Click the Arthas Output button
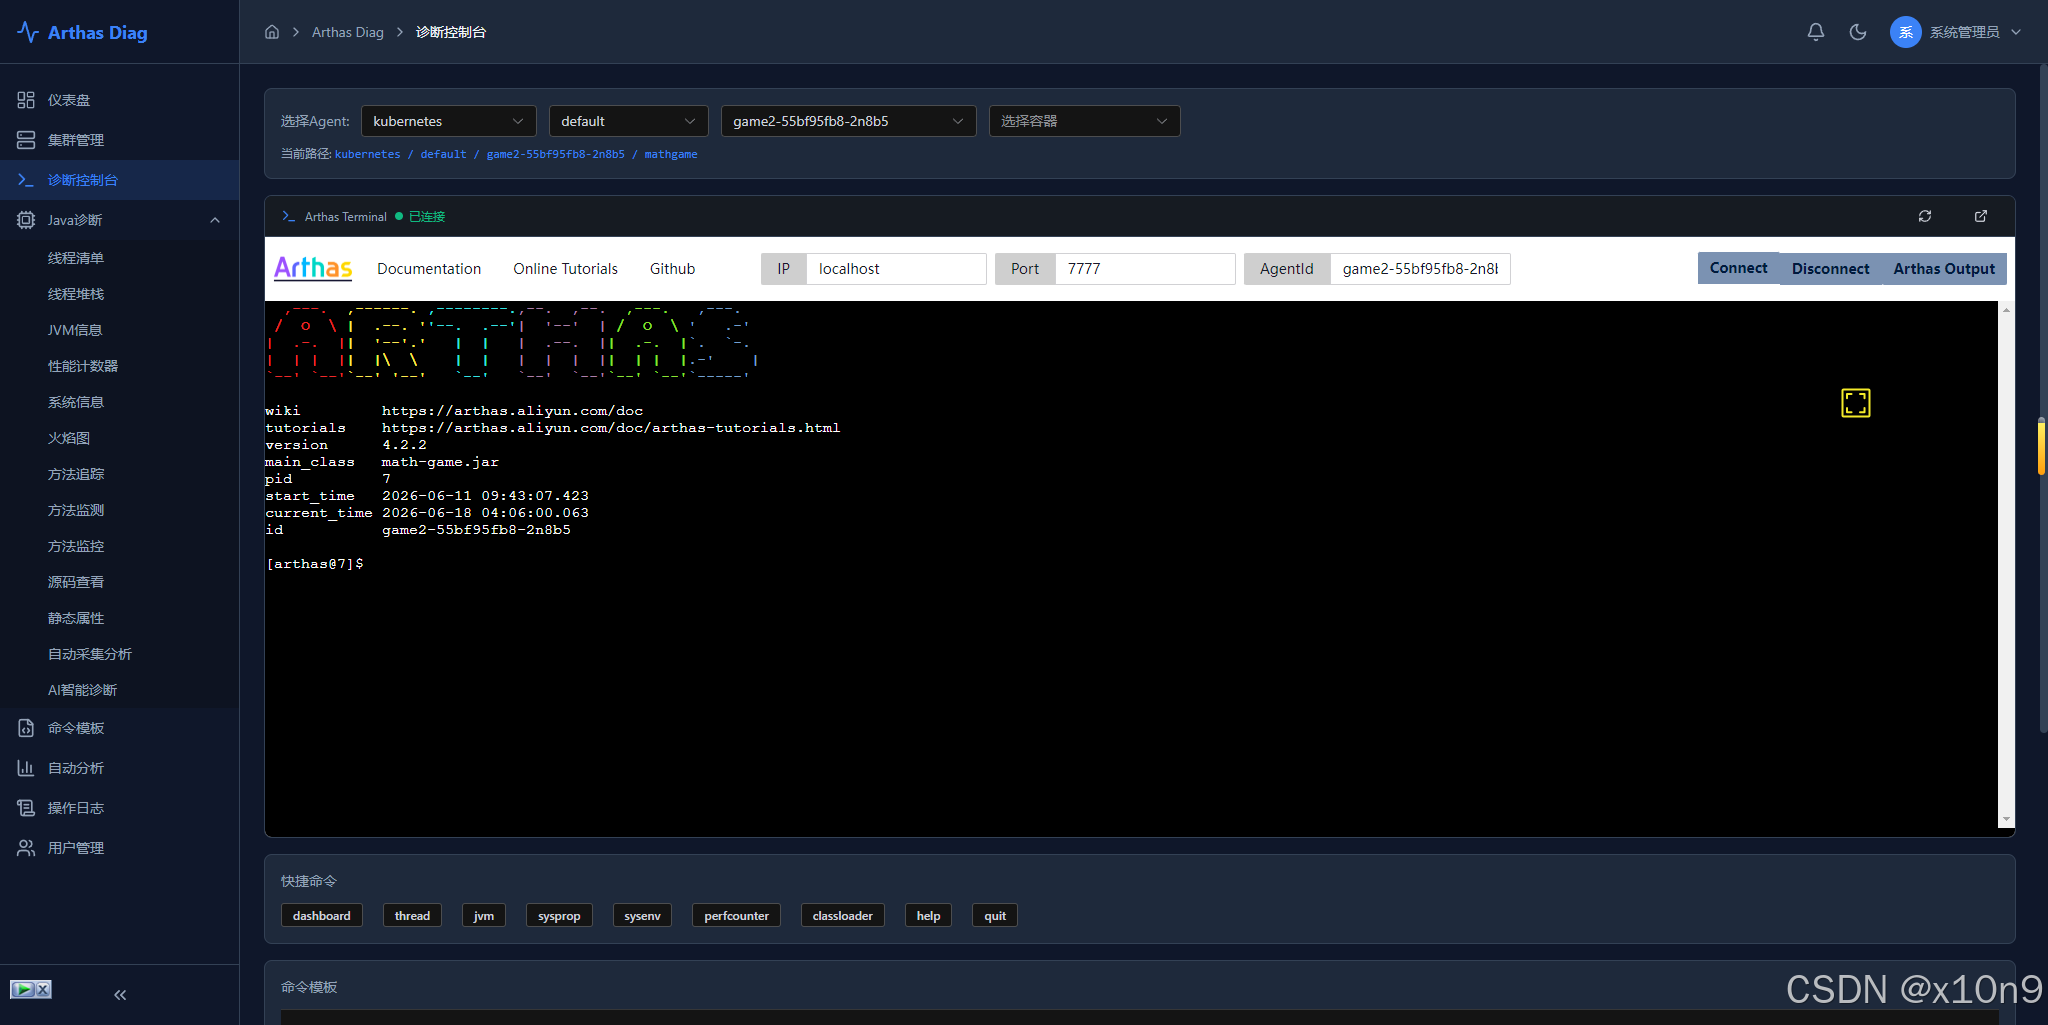The height and width of the screenshot is (1025, 2048). coord(1944,268)
